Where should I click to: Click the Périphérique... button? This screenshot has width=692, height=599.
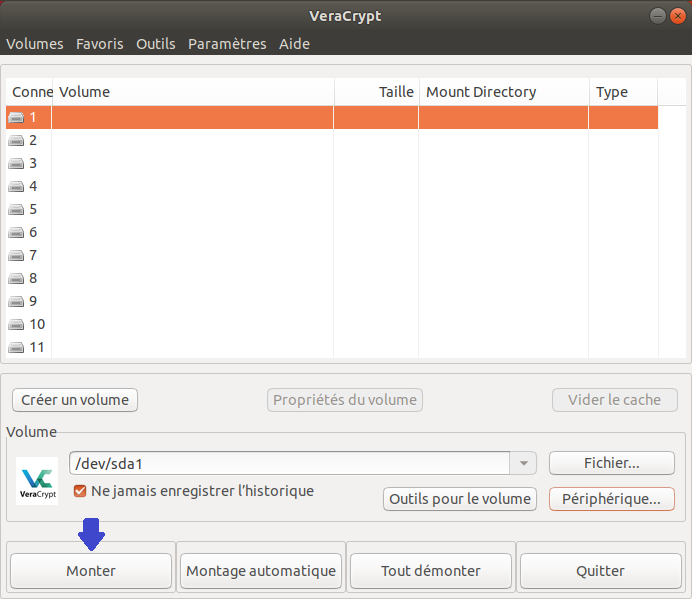[611, 498]
